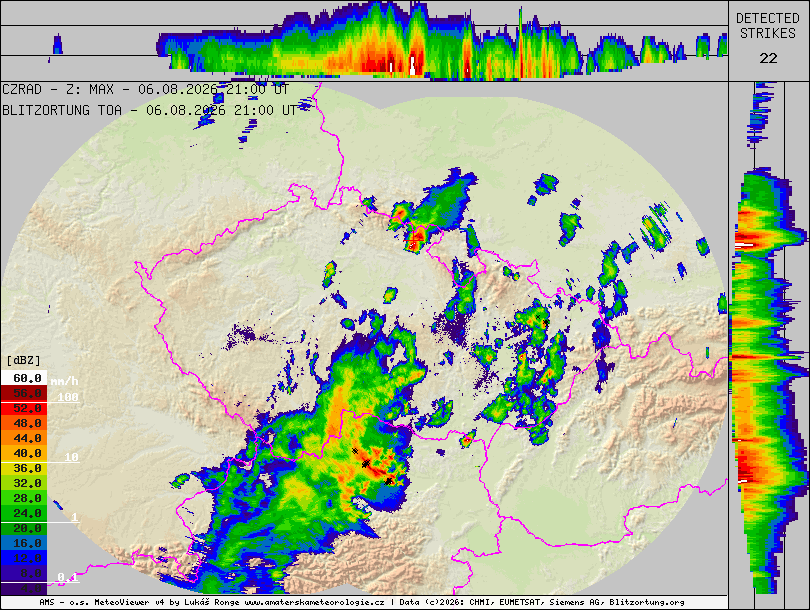Click the 44.0 dBZ orange swatch
Viewport: 810px width, 610px height.
pos(24,438)
